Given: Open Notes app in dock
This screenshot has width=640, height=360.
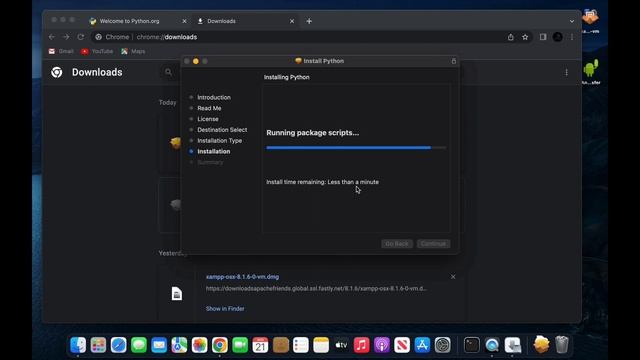Looking at the screenshot, I should coord(321,345).
